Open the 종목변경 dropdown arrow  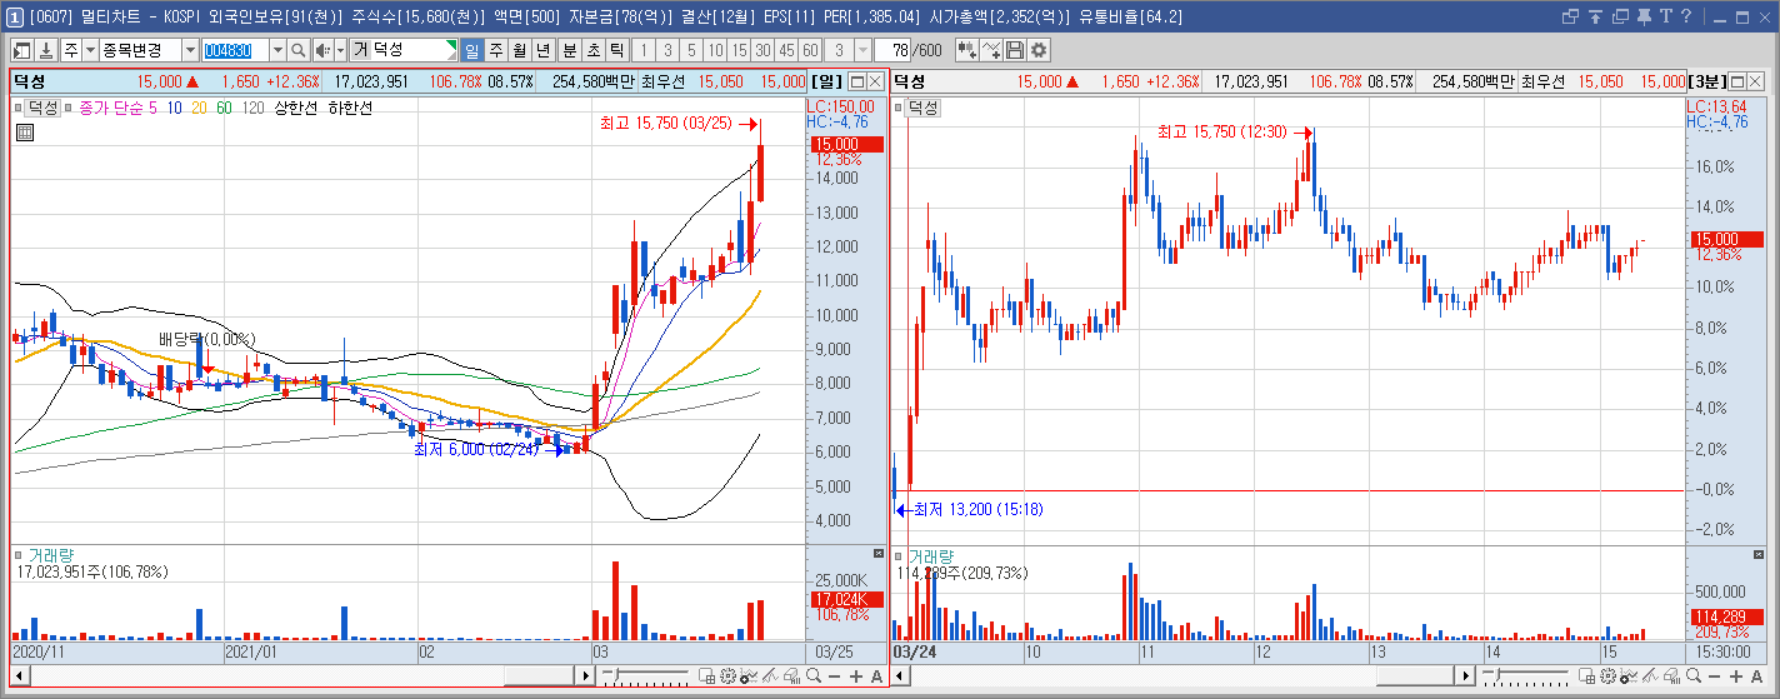coord(190,50)
